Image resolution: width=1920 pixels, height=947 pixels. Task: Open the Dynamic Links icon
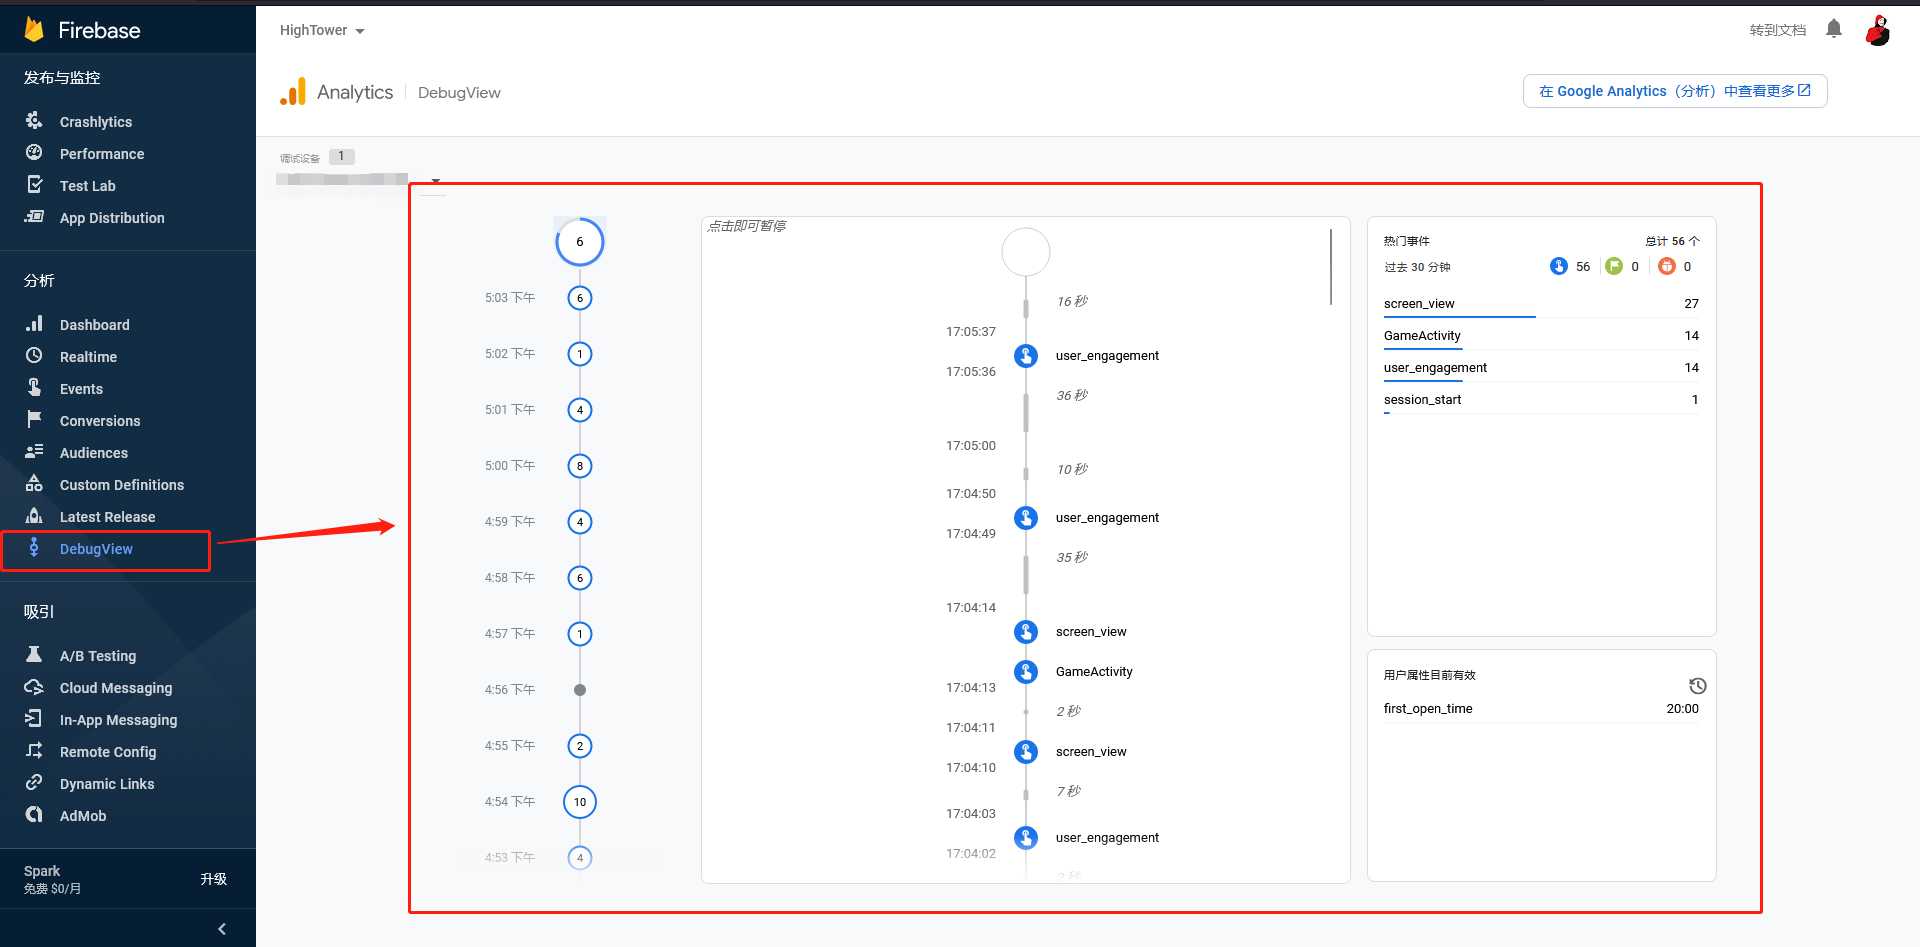pos(34,783)
